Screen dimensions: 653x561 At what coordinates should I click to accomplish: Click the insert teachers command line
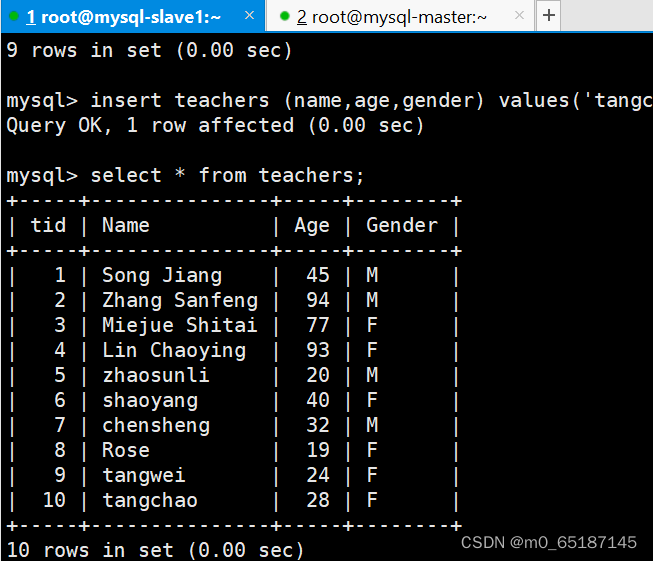tap(329, 100)
